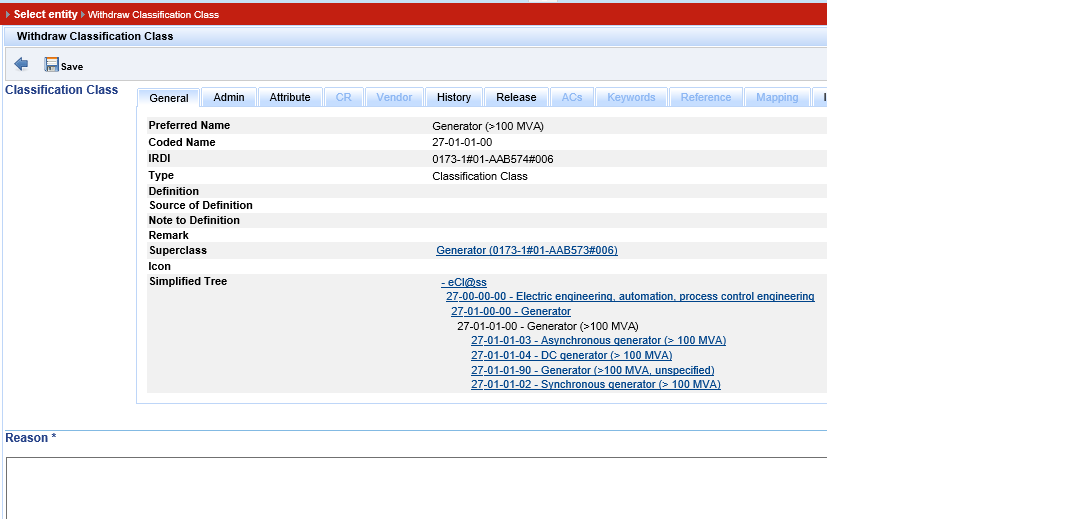Click the Save floppy disk icon
The image size is (1083, 519).
pos(52,65)
